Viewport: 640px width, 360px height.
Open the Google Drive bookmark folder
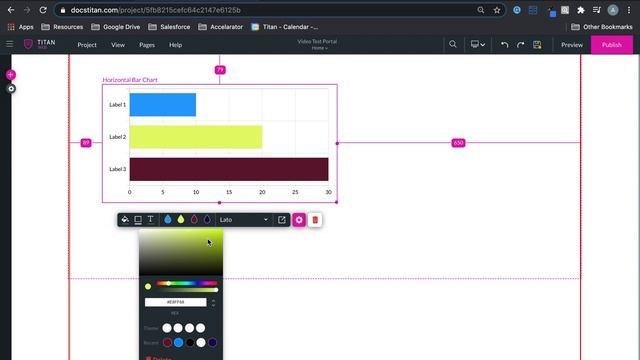(116, 27)
